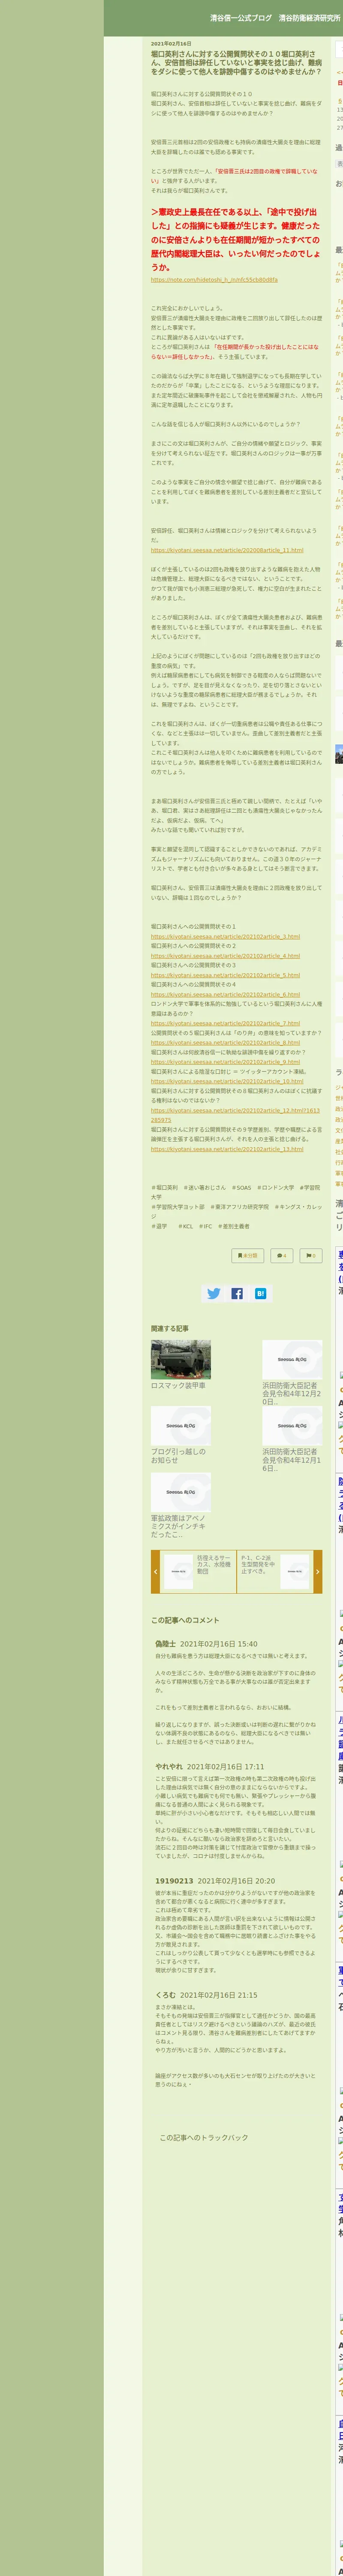This screenshot has height=2576, width=343.
Task: Open the 202102article_7.html link
Action: (225, 1024)
